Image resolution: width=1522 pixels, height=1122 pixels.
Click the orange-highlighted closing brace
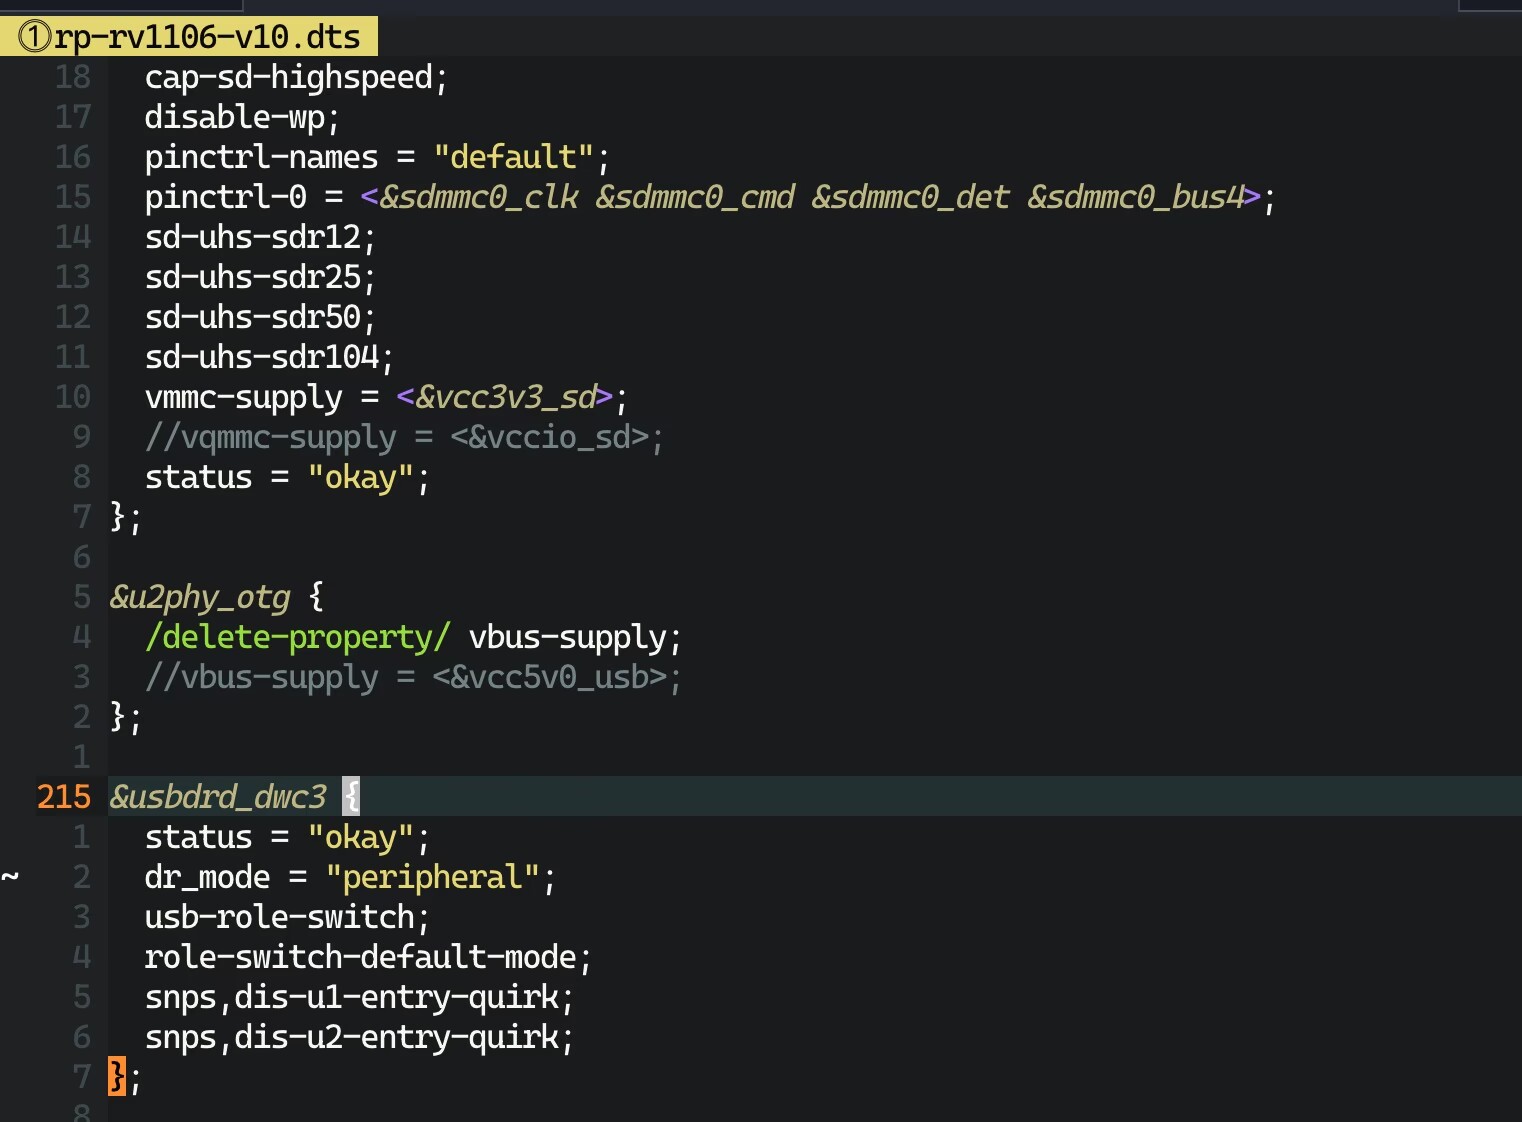[x=117, y=1077]
